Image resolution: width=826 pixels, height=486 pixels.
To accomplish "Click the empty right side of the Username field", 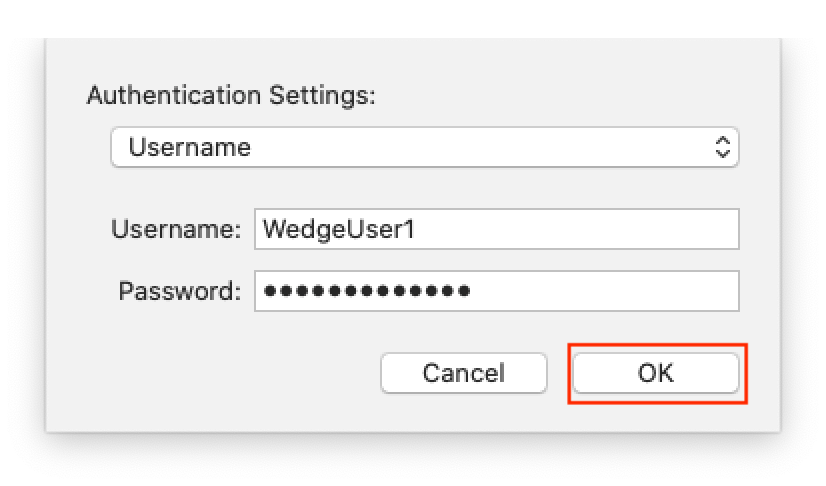I will (x=600, y=229).
